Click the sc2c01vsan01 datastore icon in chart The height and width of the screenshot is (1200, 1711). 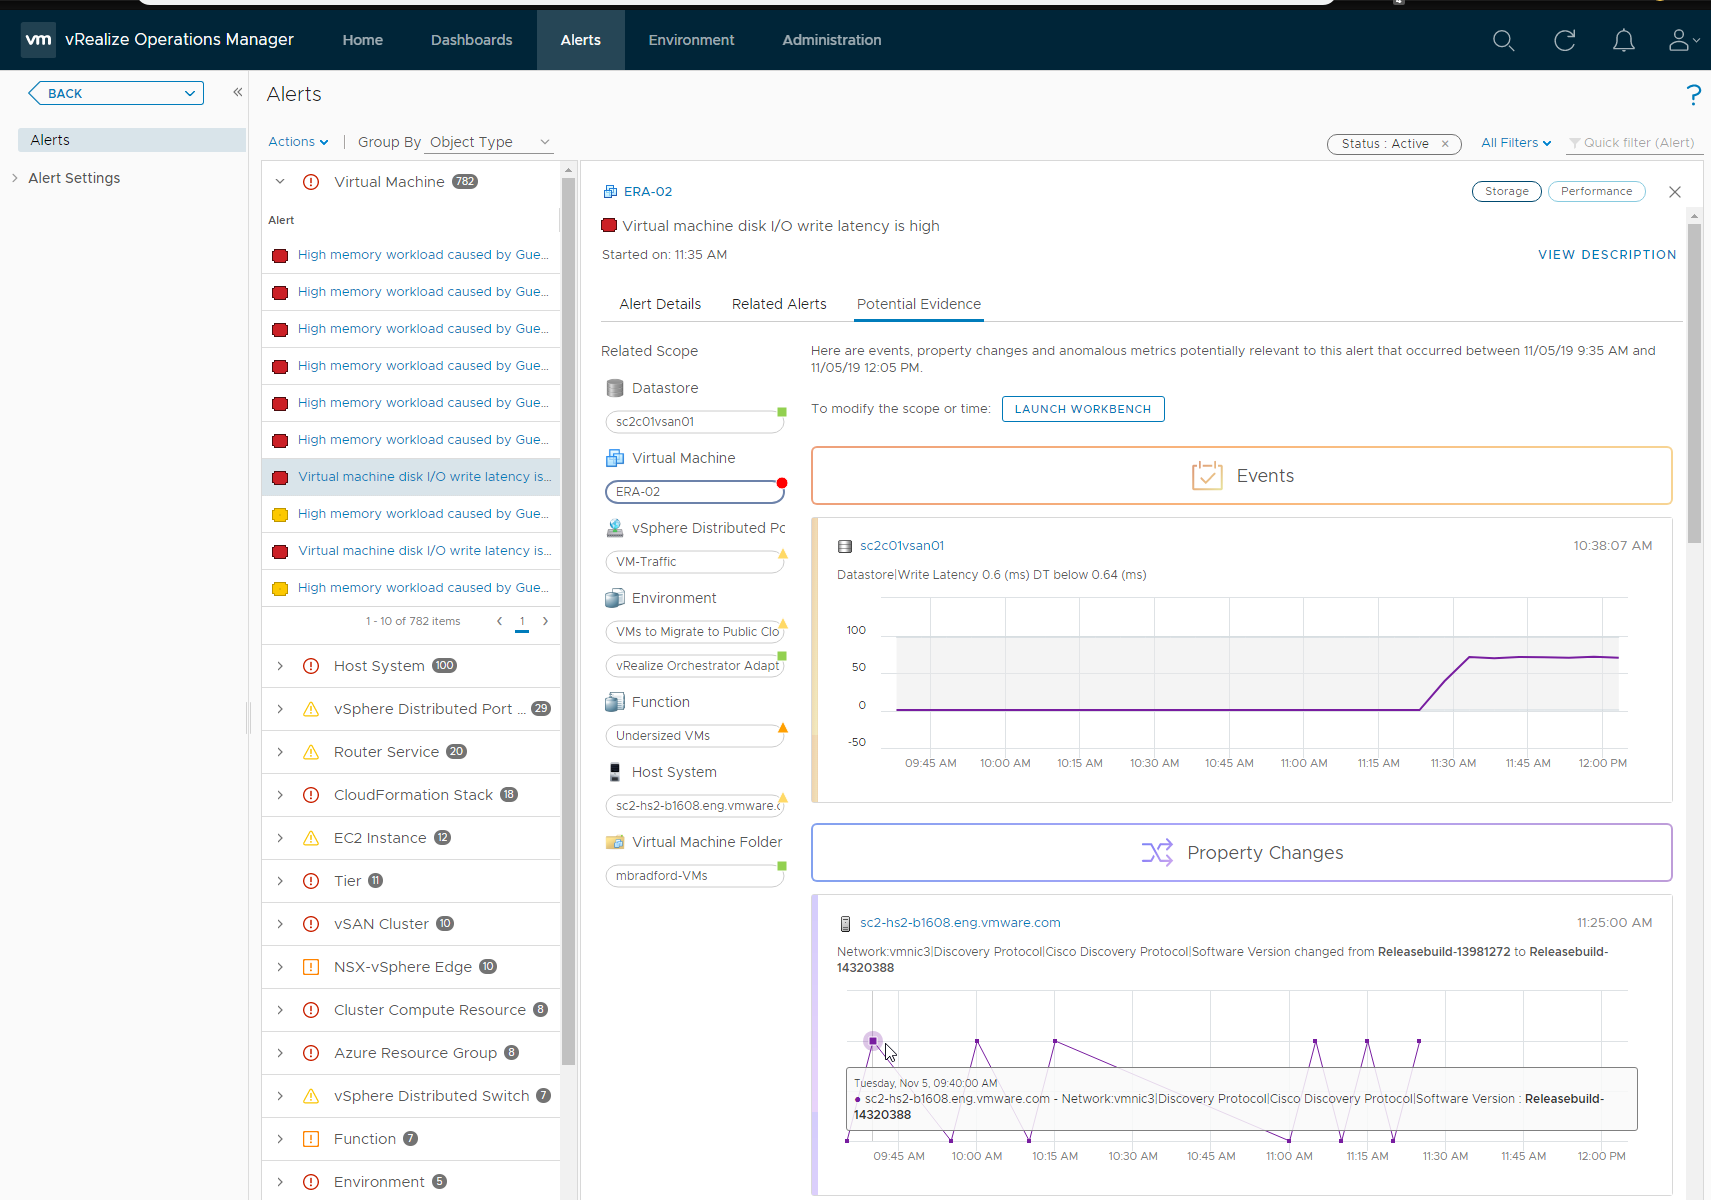coord(845,546)
